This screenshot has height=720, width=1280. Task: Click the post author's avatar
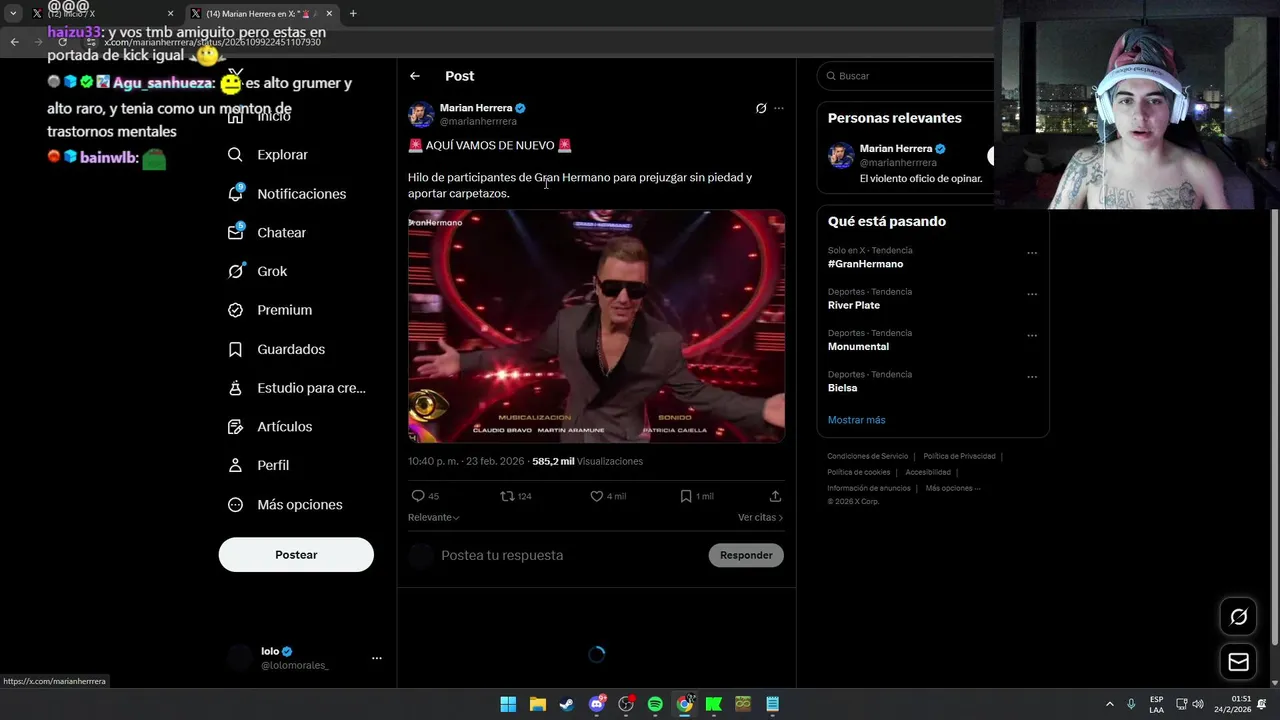point(421,114)
